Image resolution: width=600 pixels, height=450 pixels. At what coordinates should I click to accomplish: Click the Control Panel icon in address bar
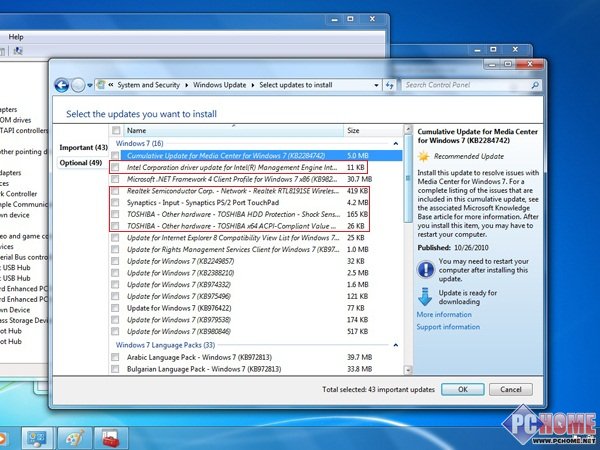point(101,85)
